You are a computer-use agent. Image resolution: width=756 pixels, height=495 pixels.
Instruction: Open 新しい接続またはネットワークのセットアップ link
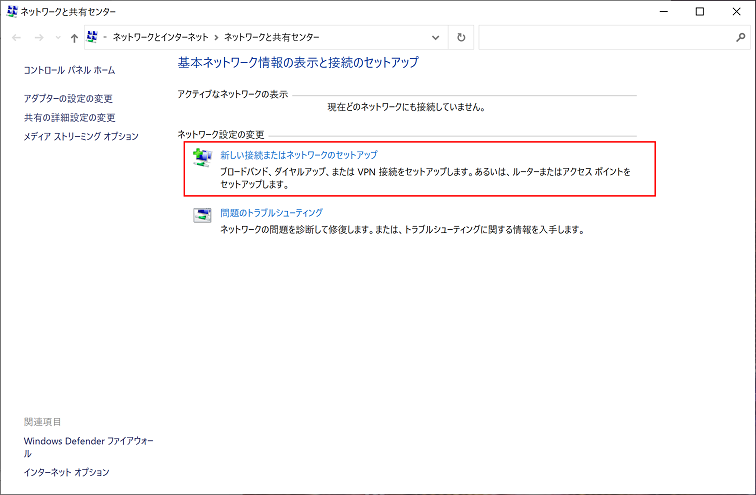point(298,155)
